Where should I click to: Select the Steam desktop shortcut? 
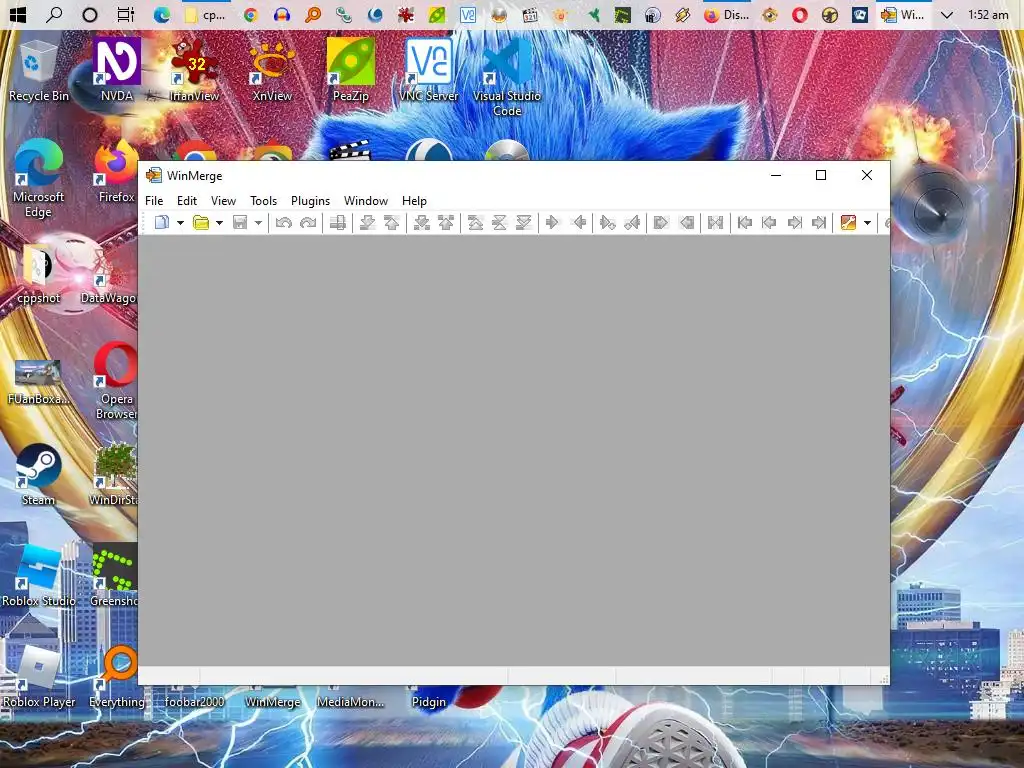(38, 475)
